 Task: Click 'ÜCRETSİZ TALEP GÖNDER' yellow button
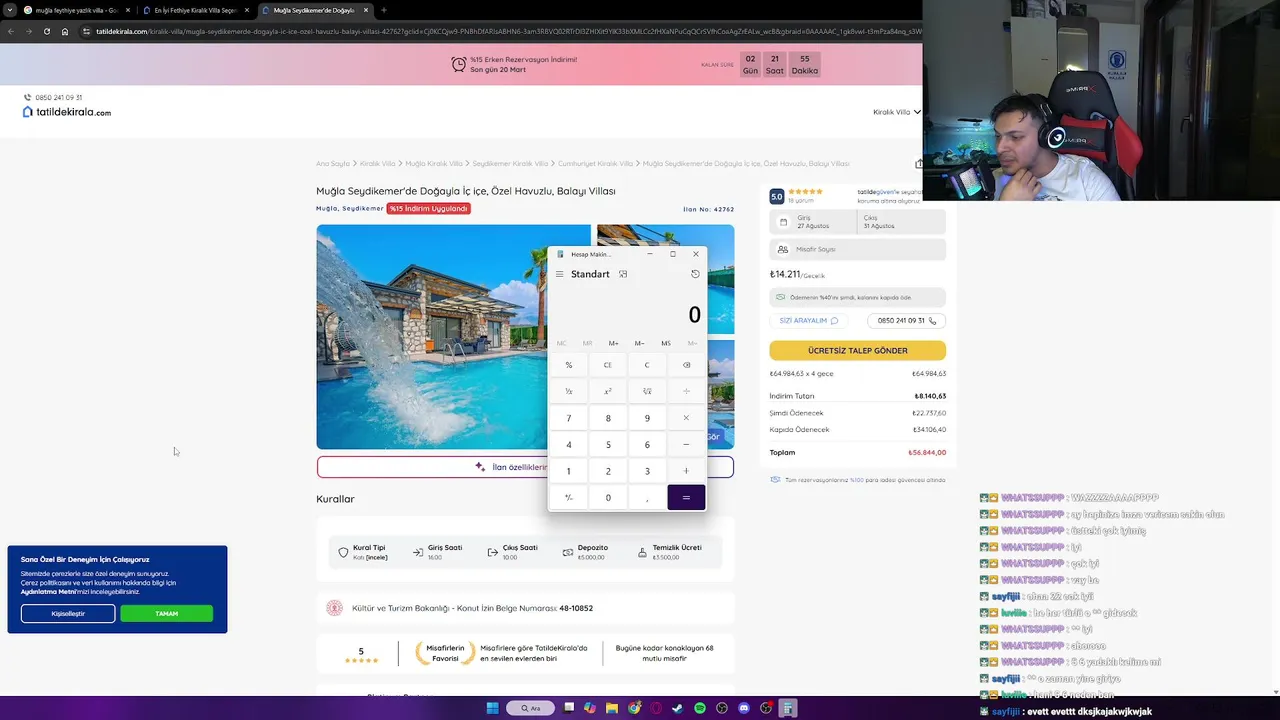pos(857,350)
